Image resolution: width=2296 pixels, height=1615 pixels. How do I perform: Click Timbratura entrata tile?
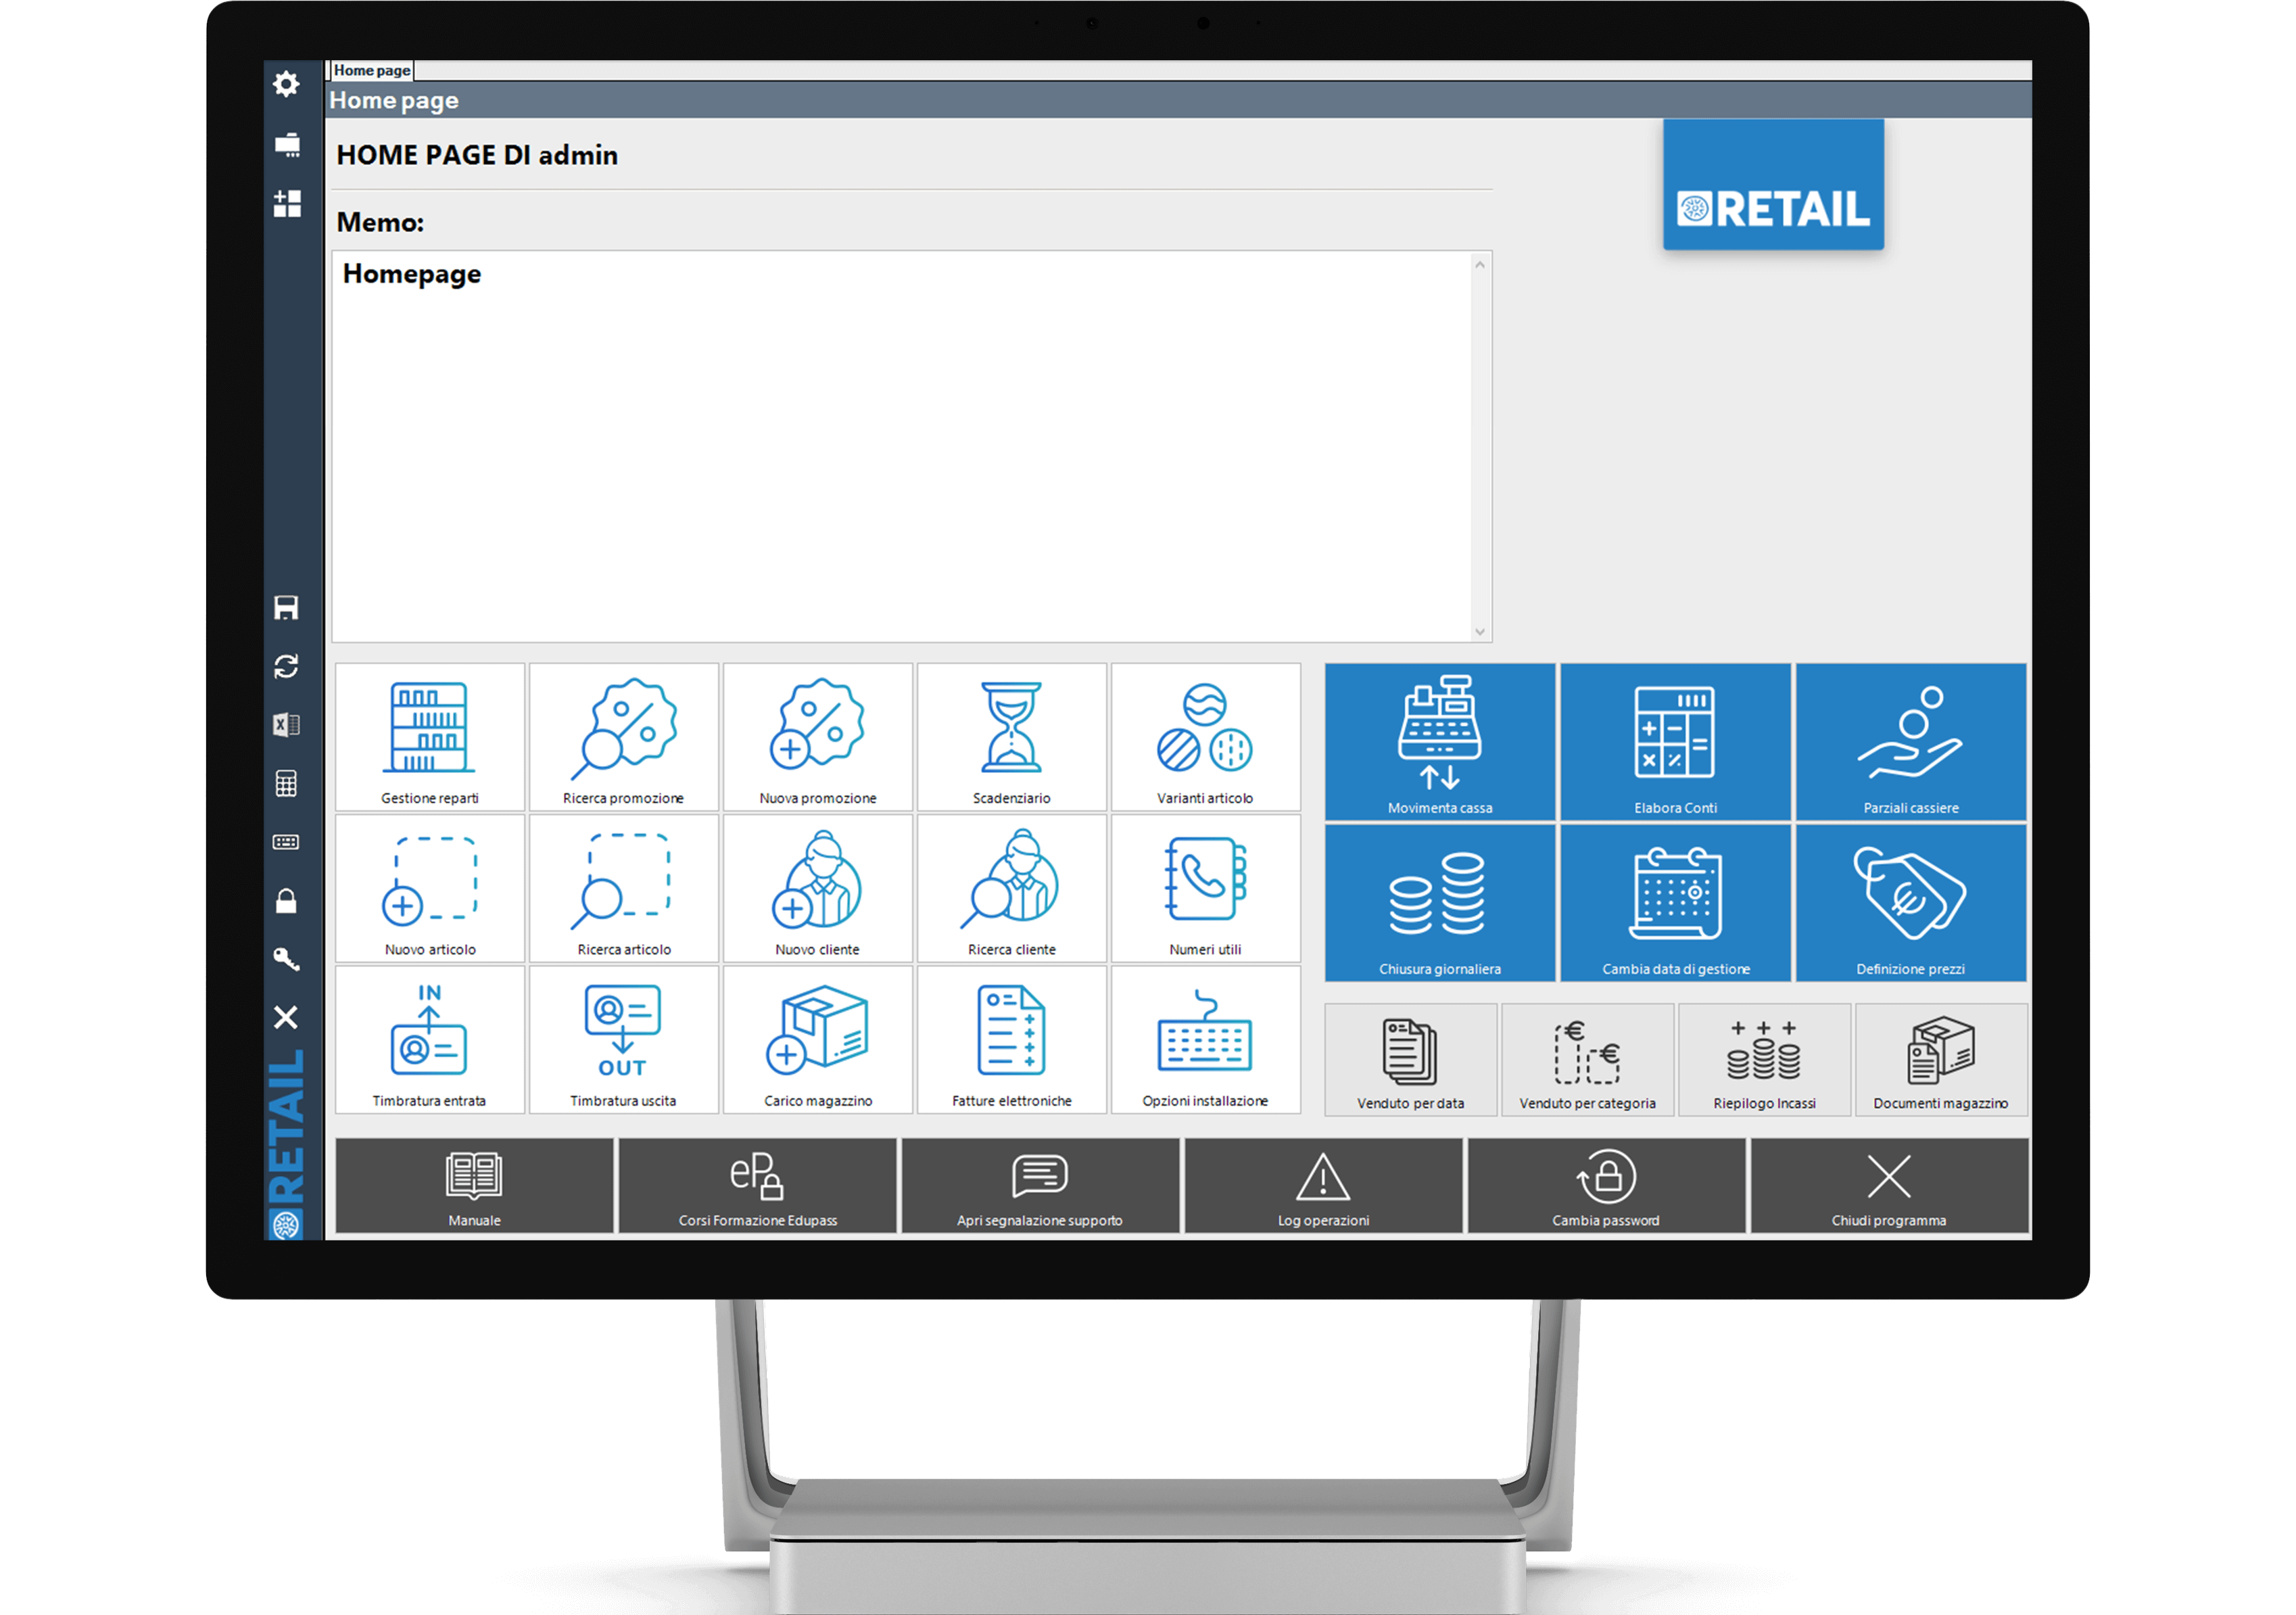click(x=430, y=1040)
